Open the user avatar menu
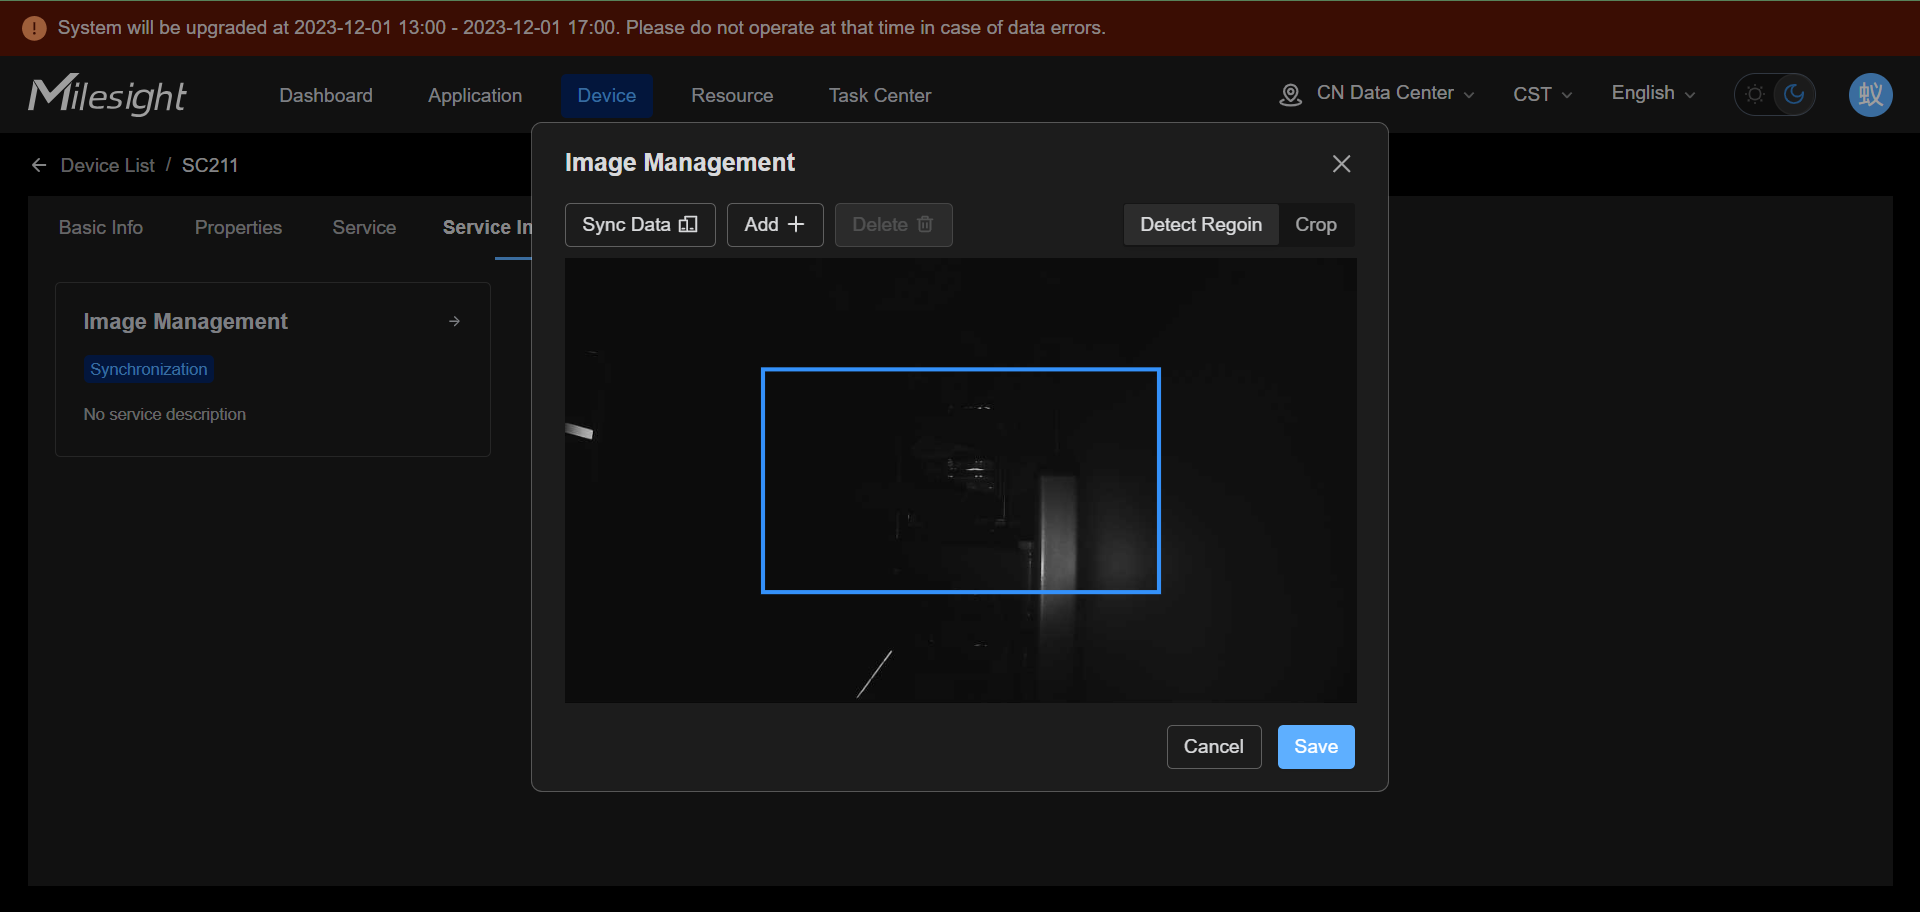This screenshot has height=912, width=1920. (1870, 95)
